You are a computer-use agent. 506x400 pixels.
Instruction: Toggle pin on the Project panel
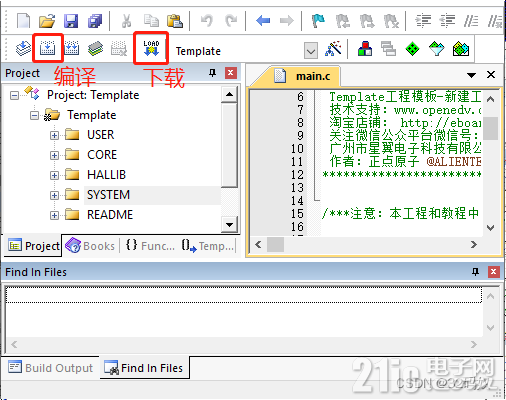pos(212,73)
